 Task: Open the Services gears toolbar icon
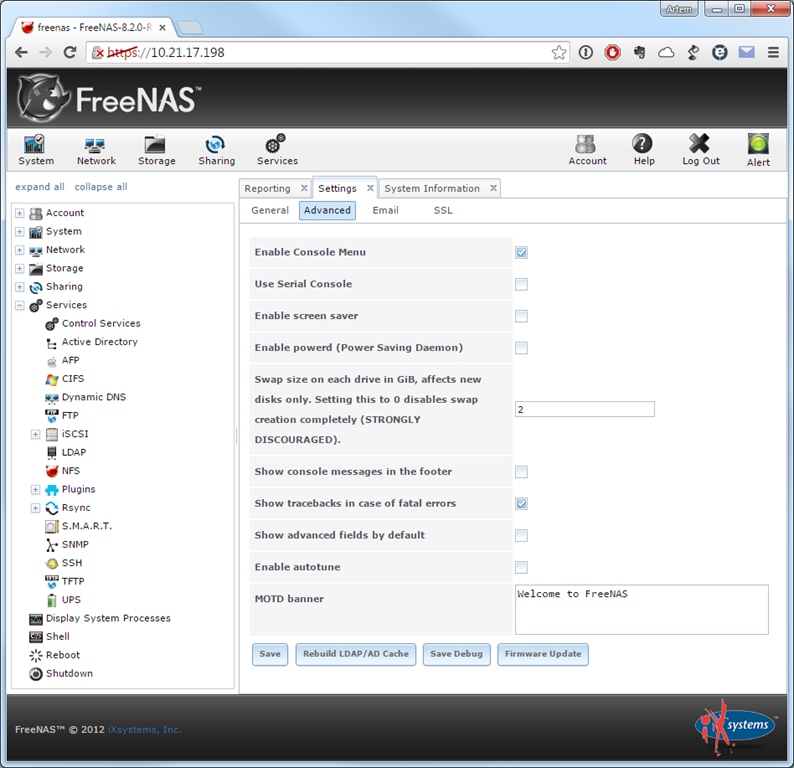point(277,150)
